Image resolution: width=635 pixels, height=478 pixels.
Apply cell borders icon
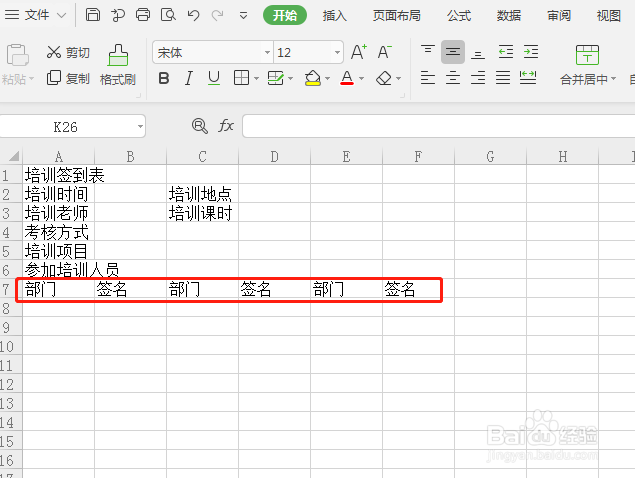tap(241, 77)
